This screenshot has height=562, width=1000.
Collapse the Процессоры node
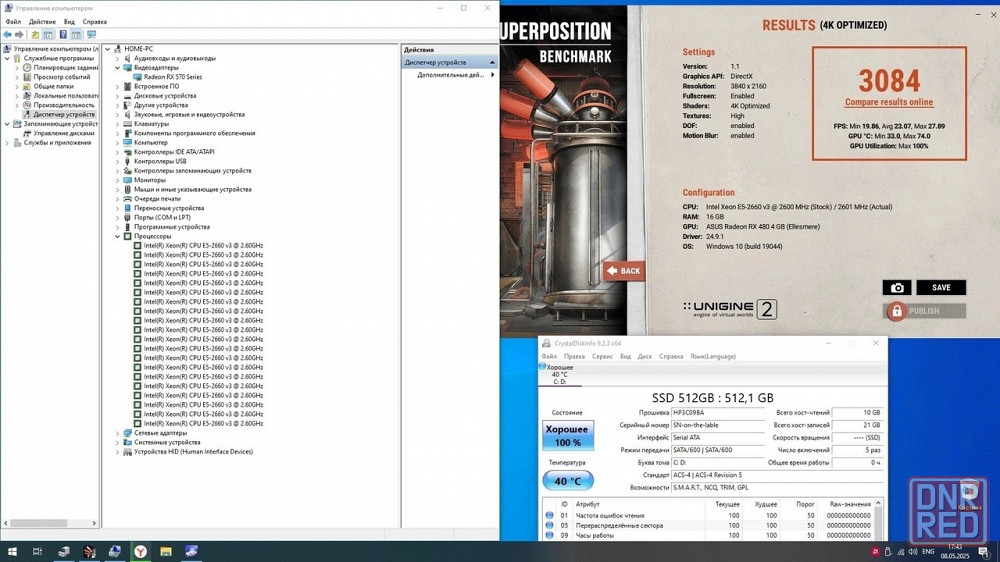117,236
